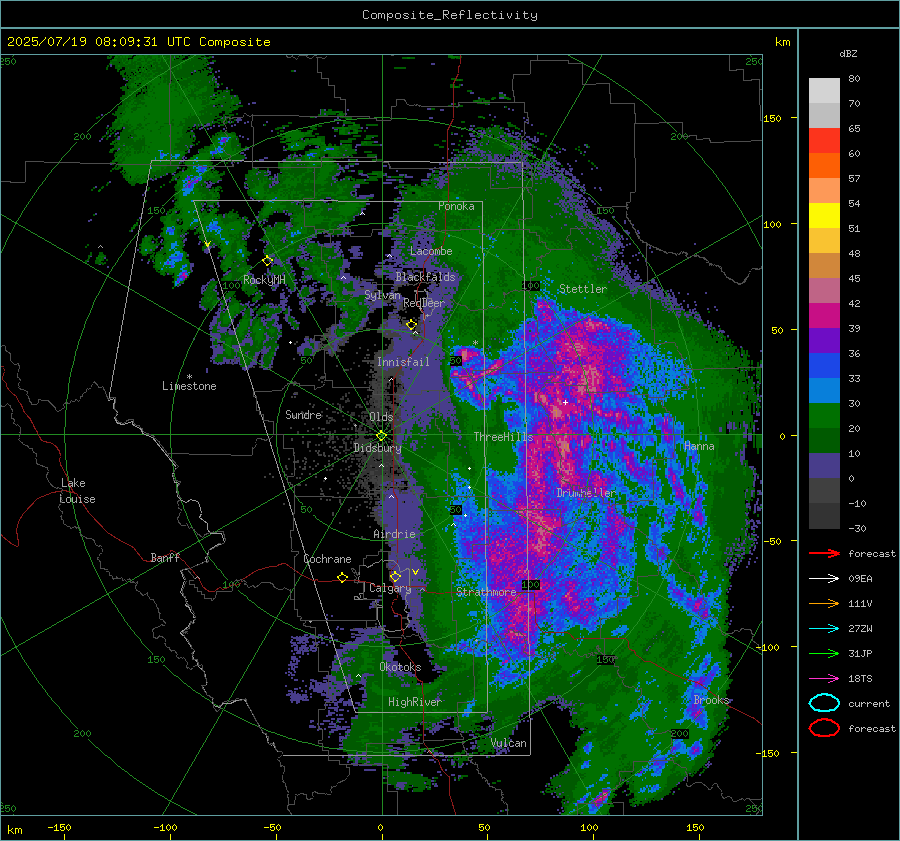Click the yellow diamond marker beside RockyMH

267,261
